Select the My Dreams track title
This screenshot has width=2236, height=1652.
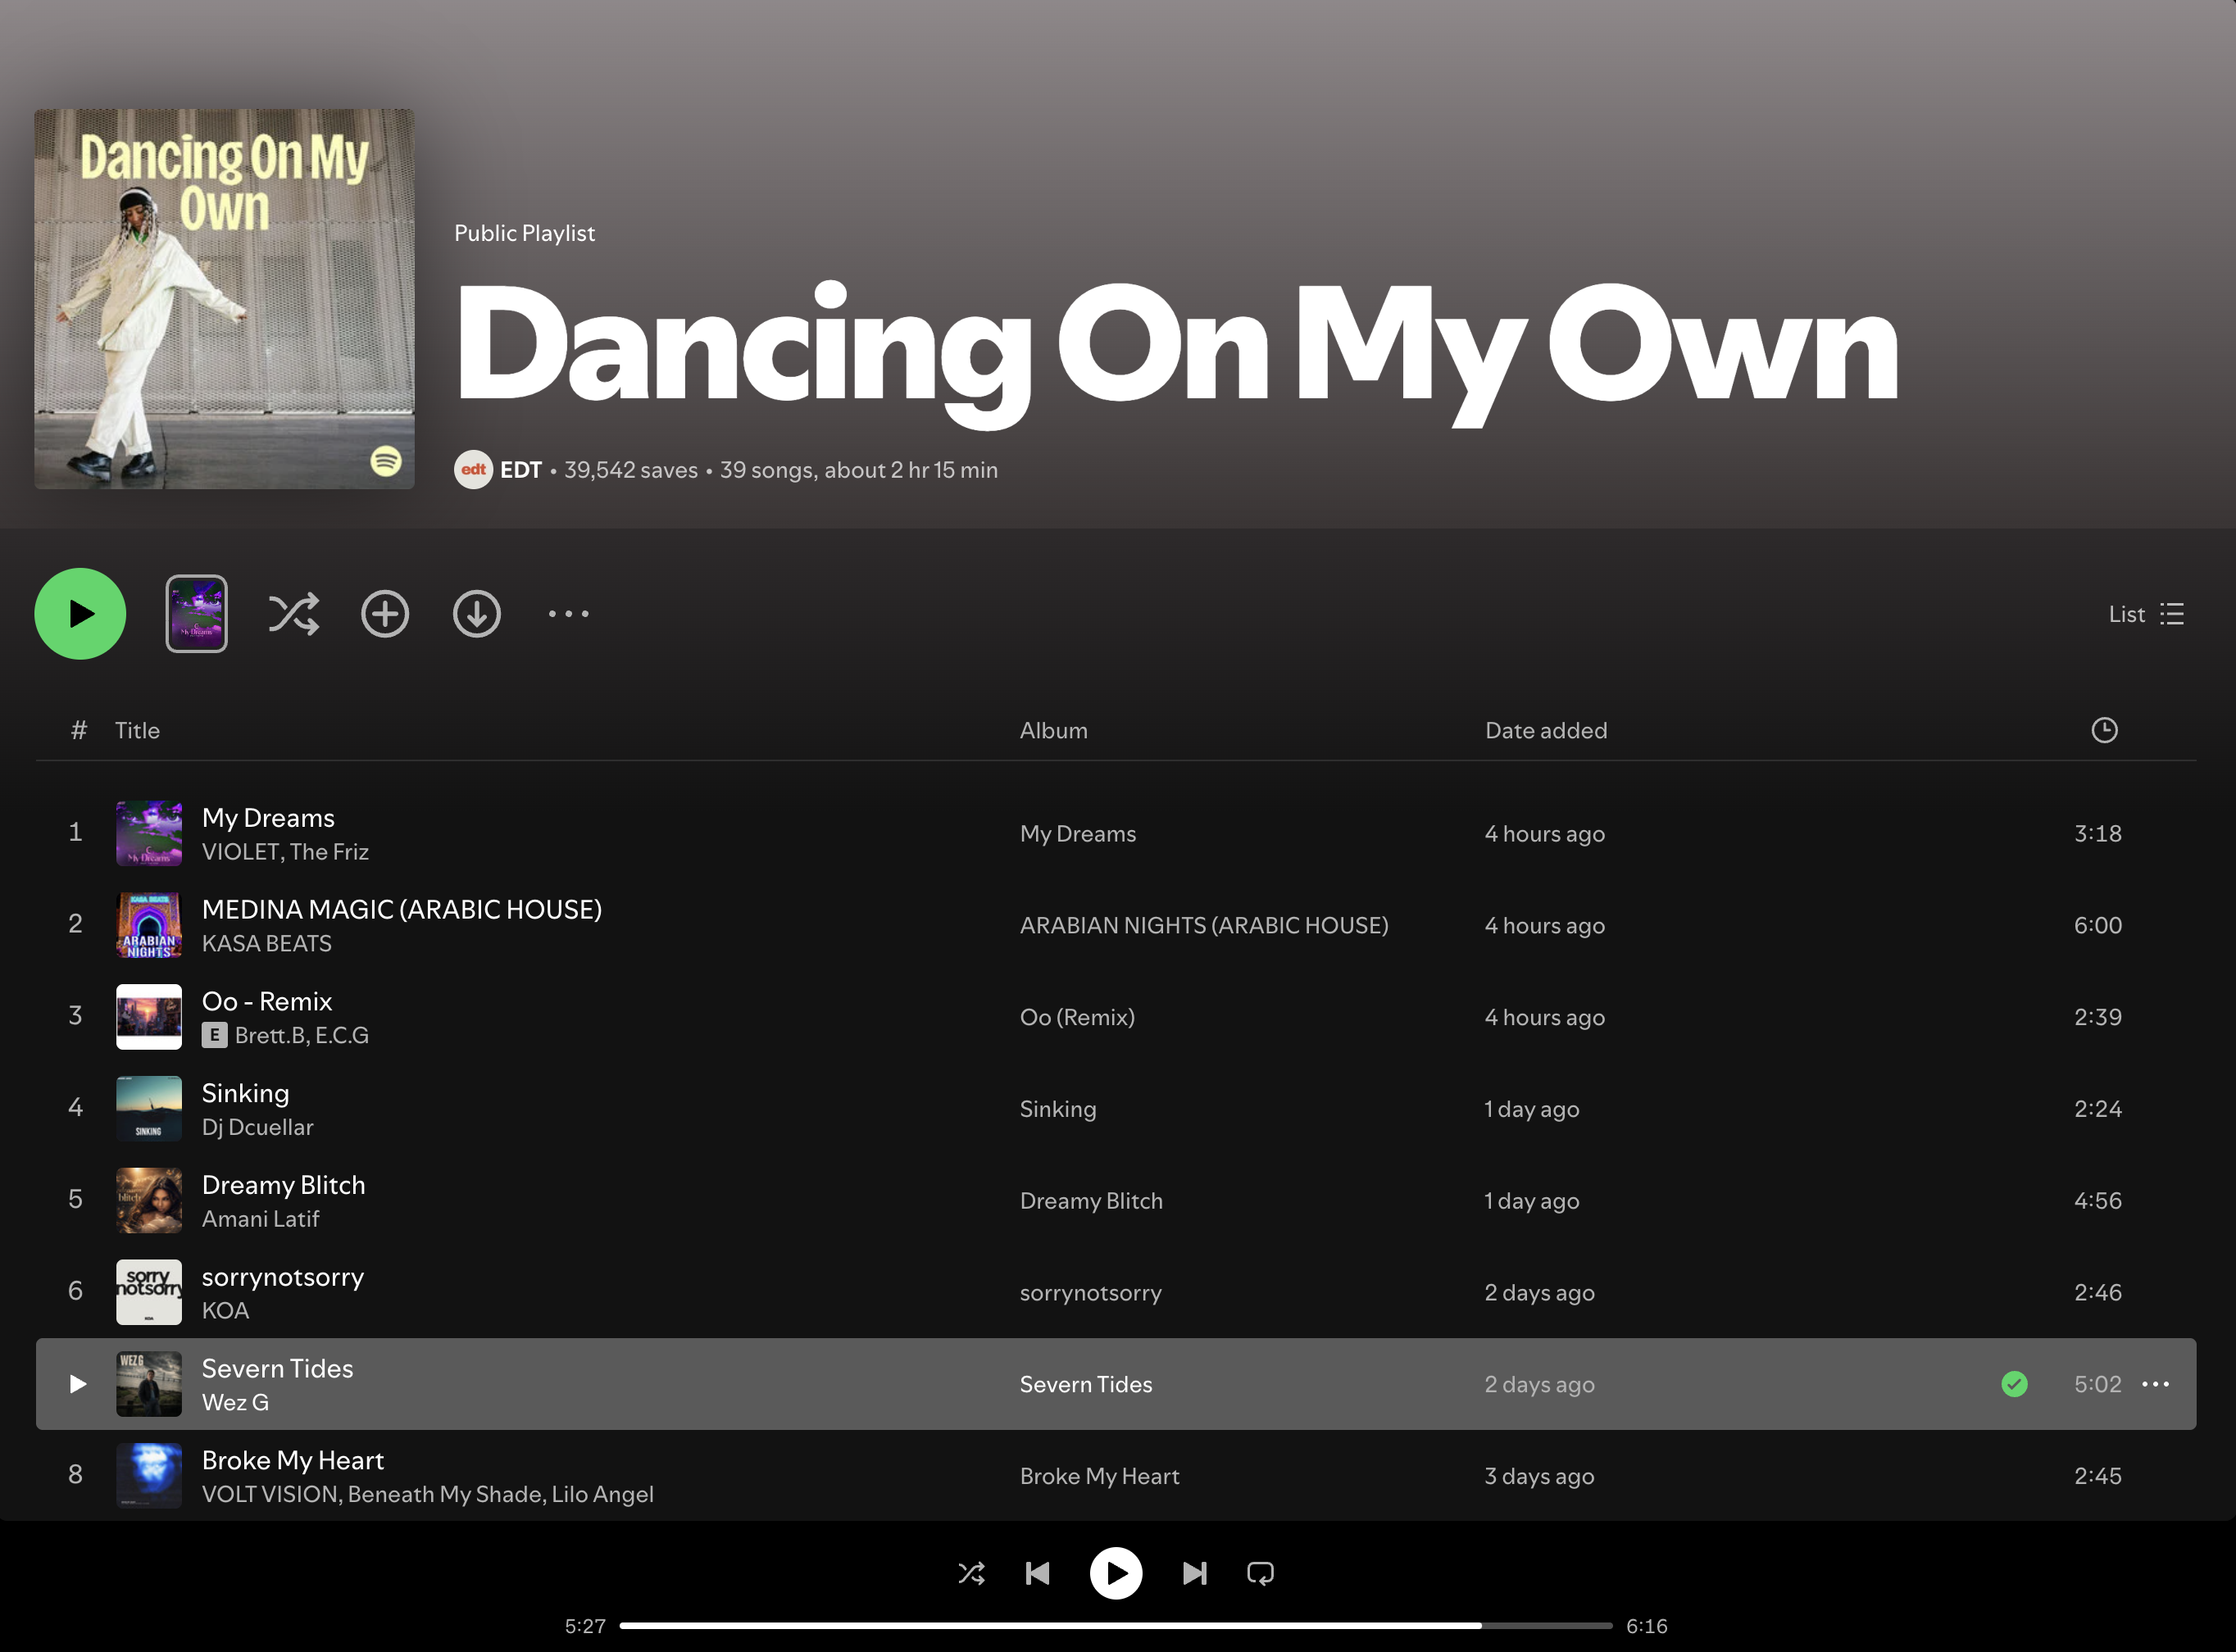268,817
